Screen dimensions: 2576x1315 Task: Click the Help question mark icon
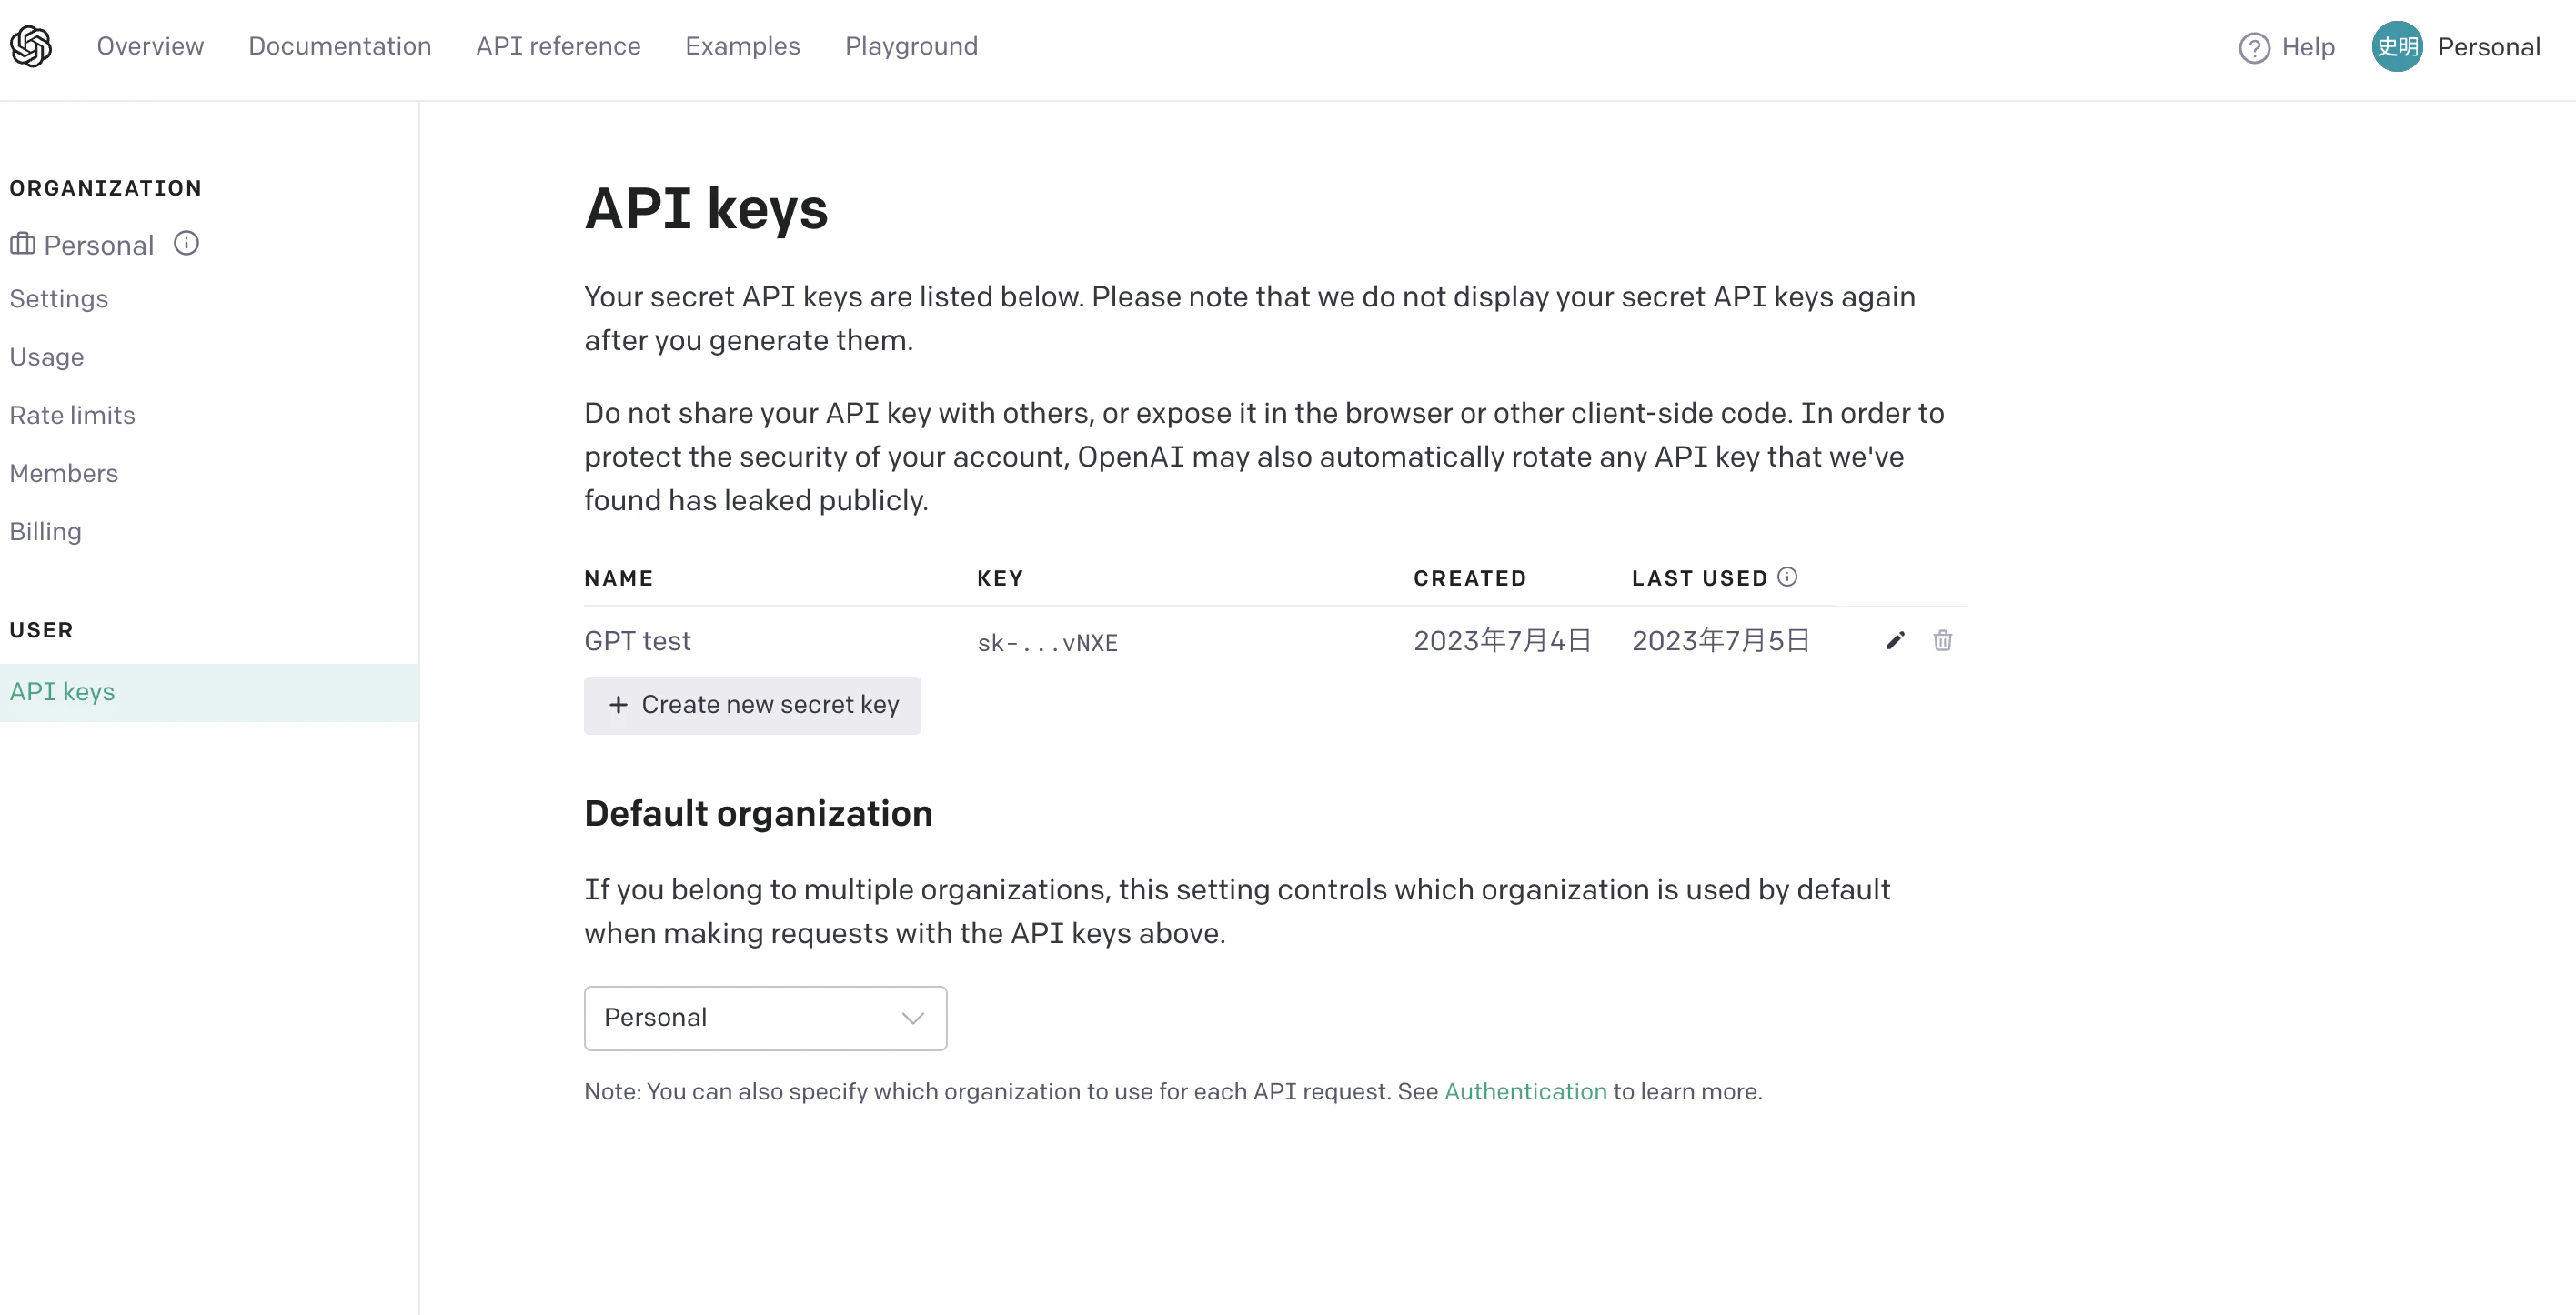[2254, 47]
